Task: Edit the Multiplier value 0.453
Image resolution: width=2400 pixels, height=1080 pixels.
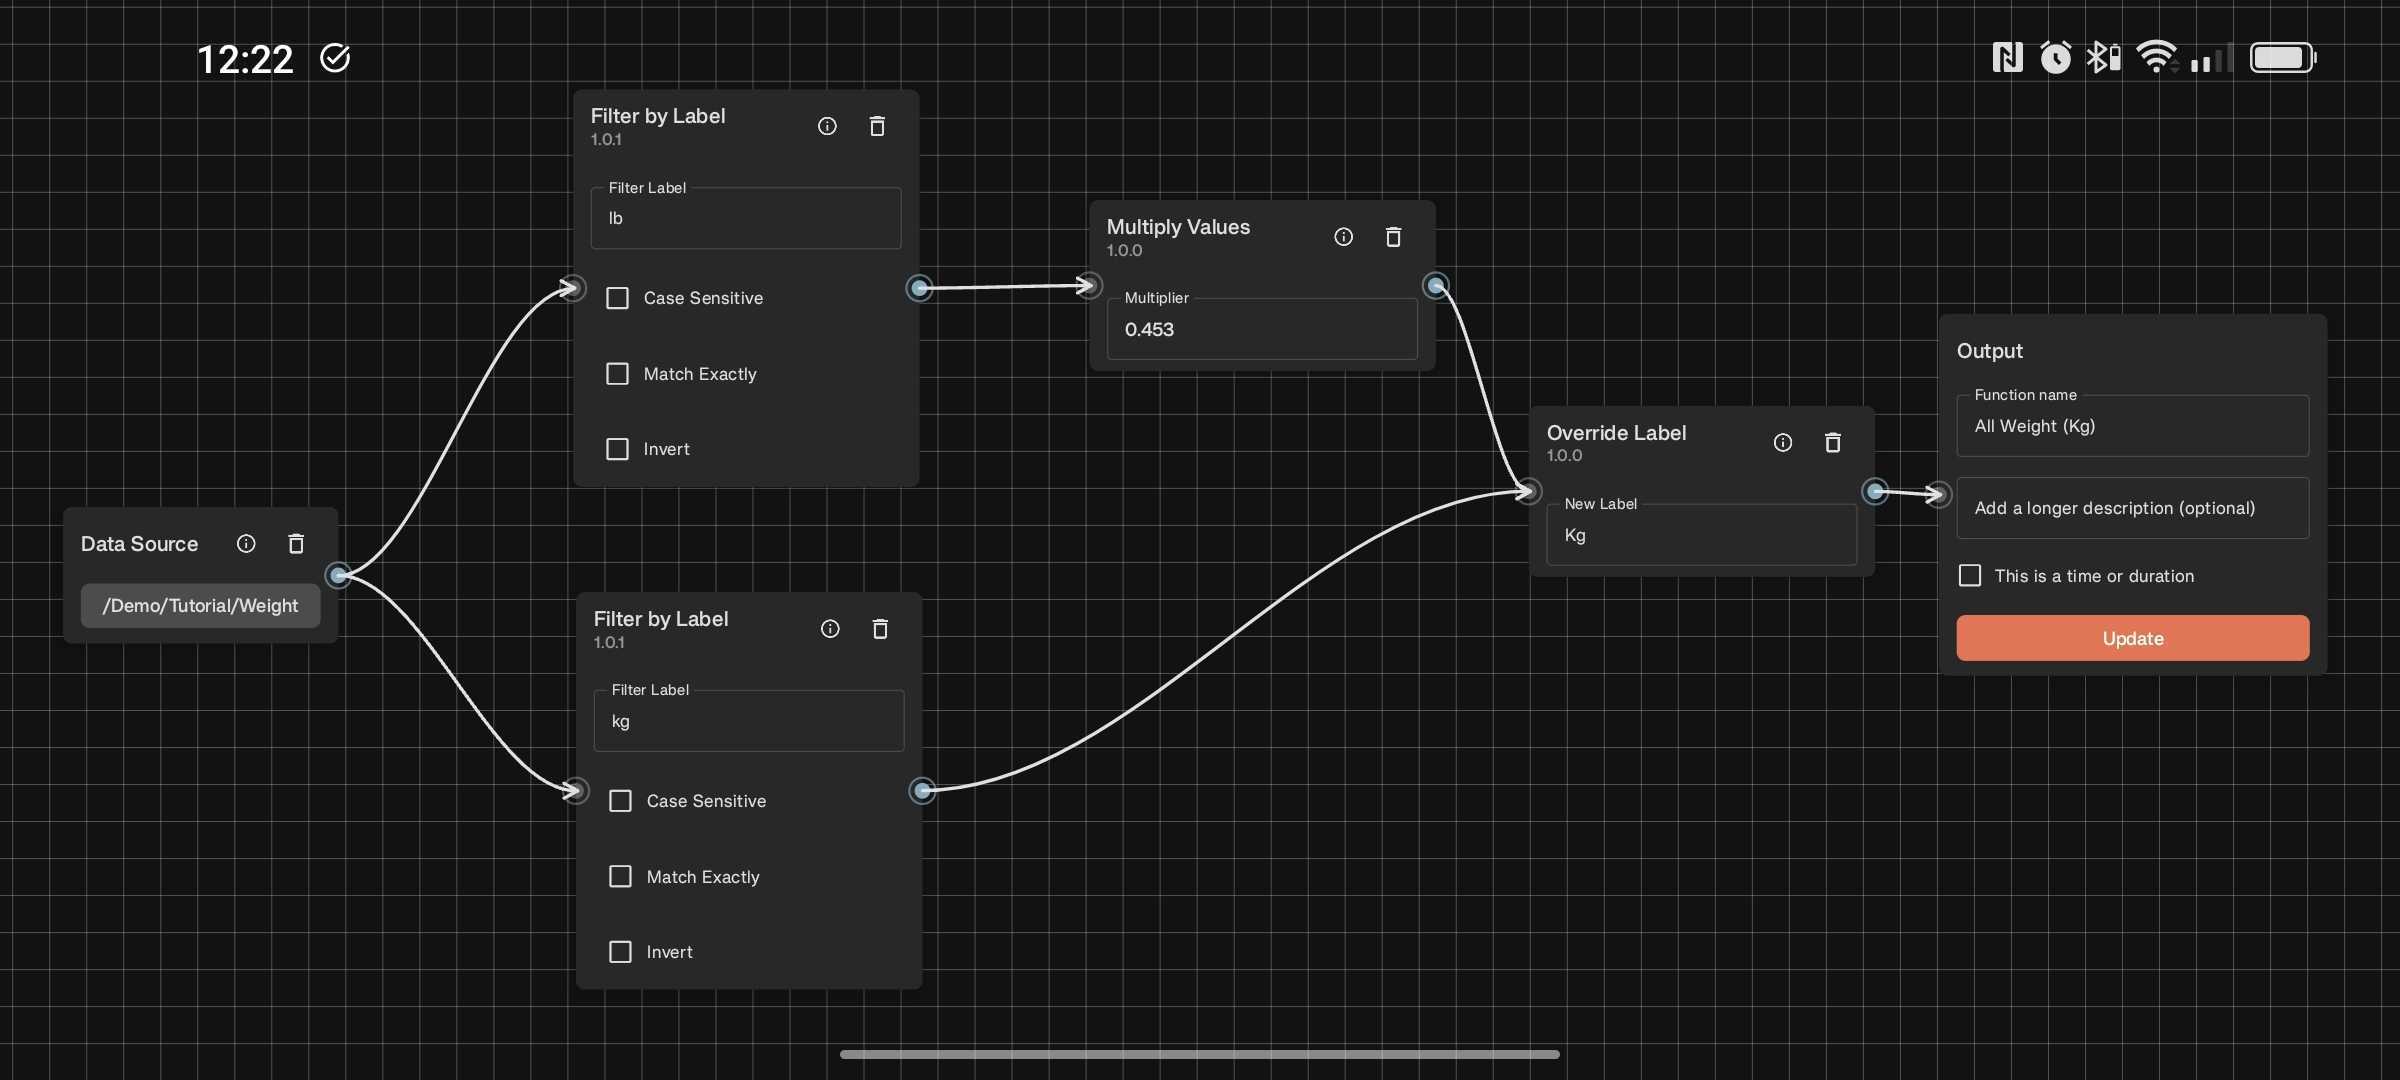Action: [1262, 329]
